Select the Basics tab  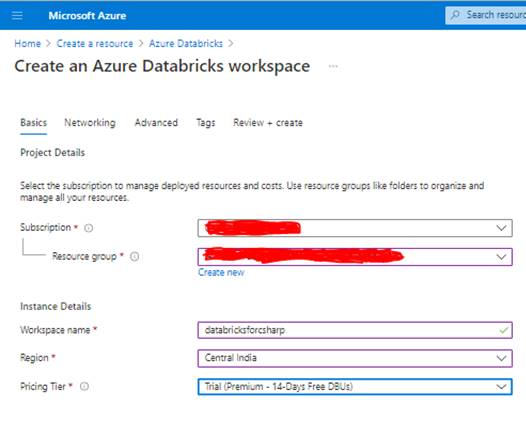[34, 123]
